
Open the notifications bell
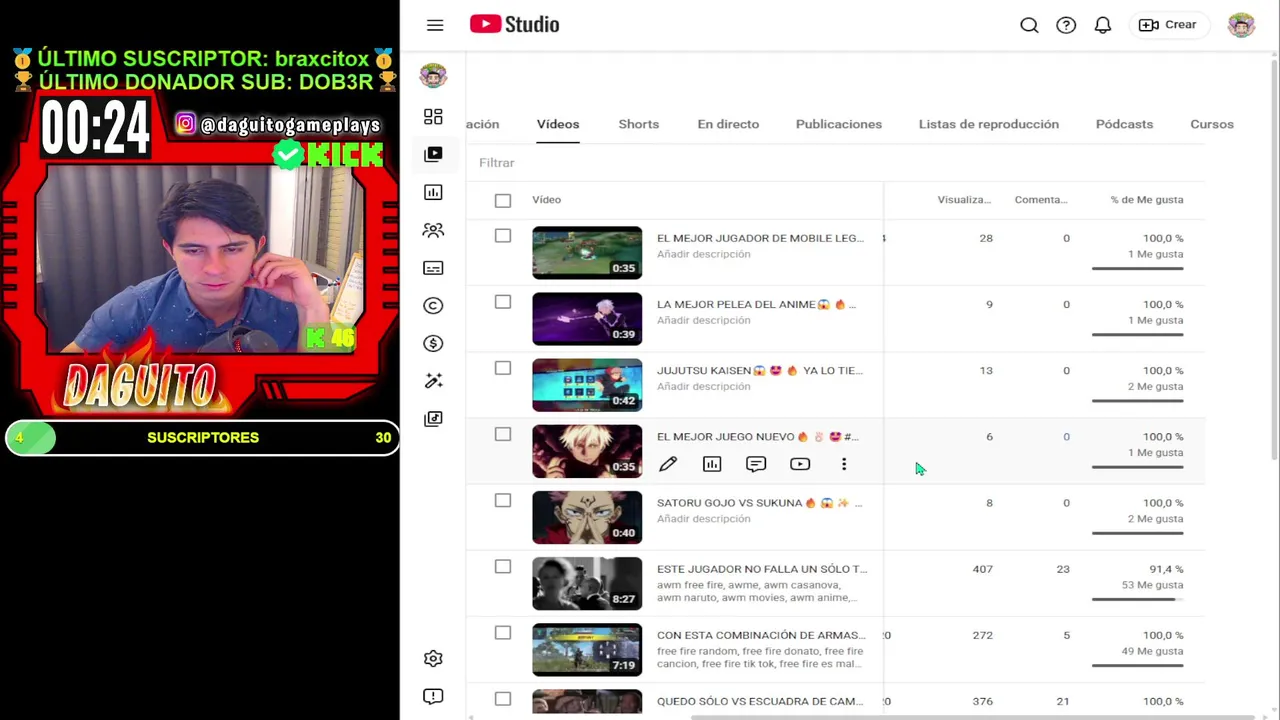1103,25
